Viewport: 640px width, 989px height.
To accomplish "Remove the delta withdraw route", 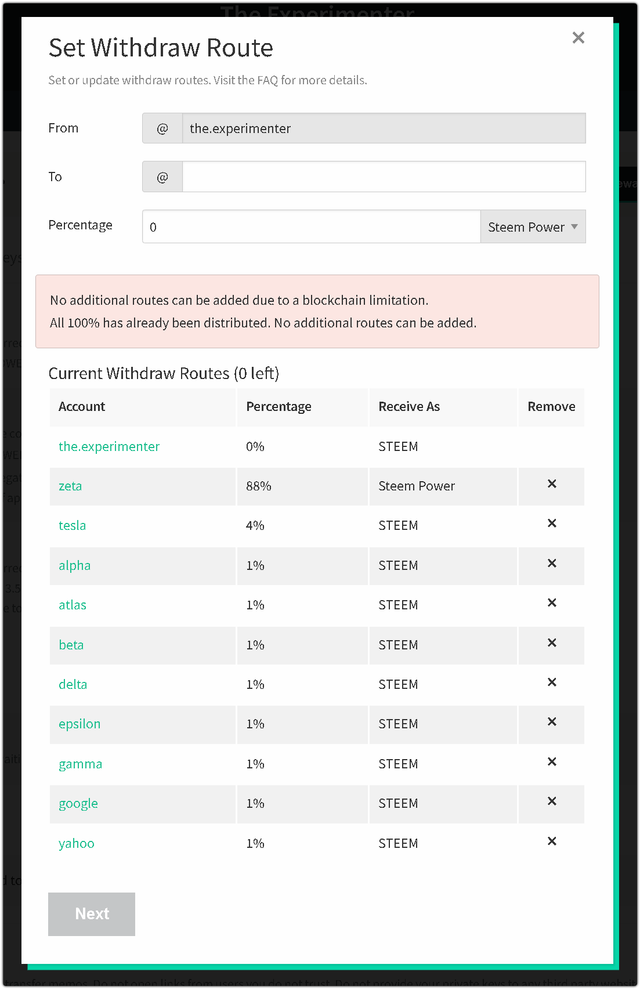I will pyautogui.click(x=551, y=683).
